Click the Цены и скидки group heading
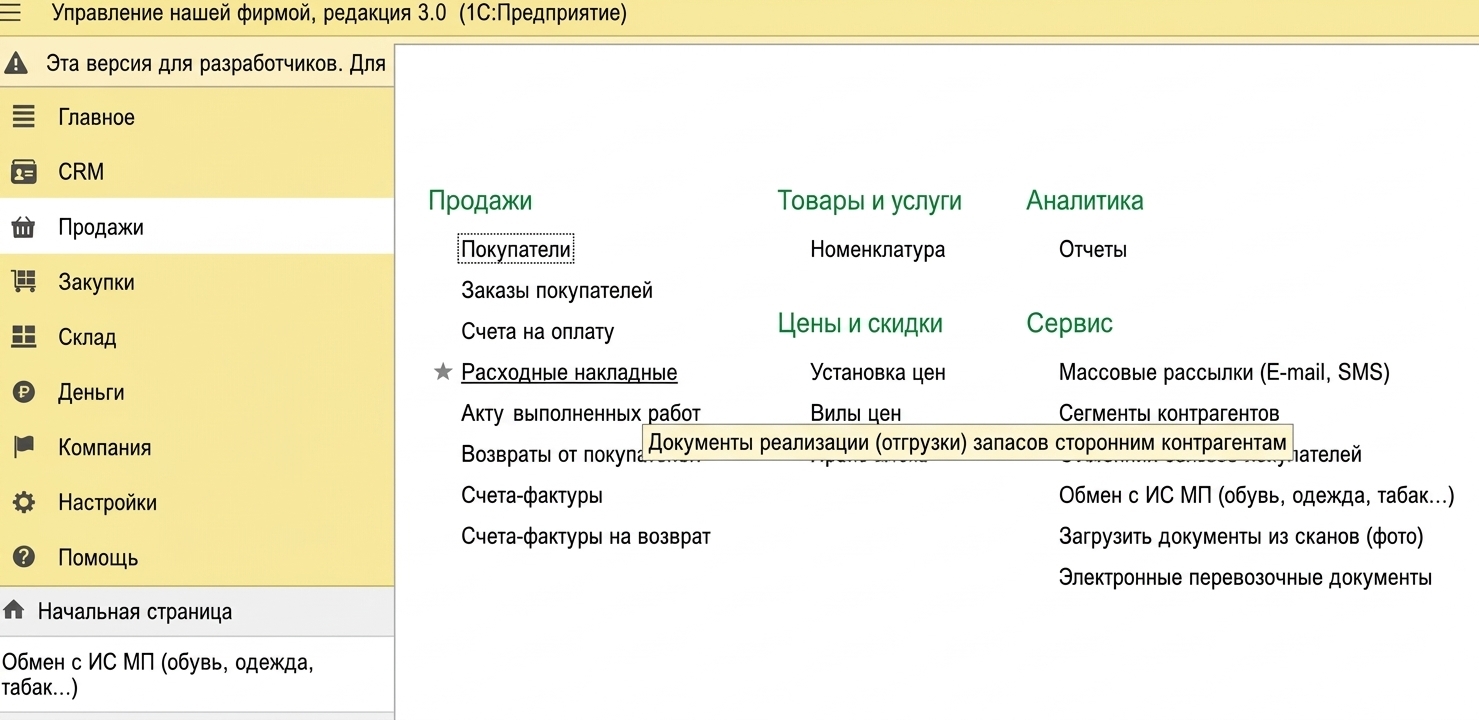This screenshot has height=720, width=1479. 860,323
